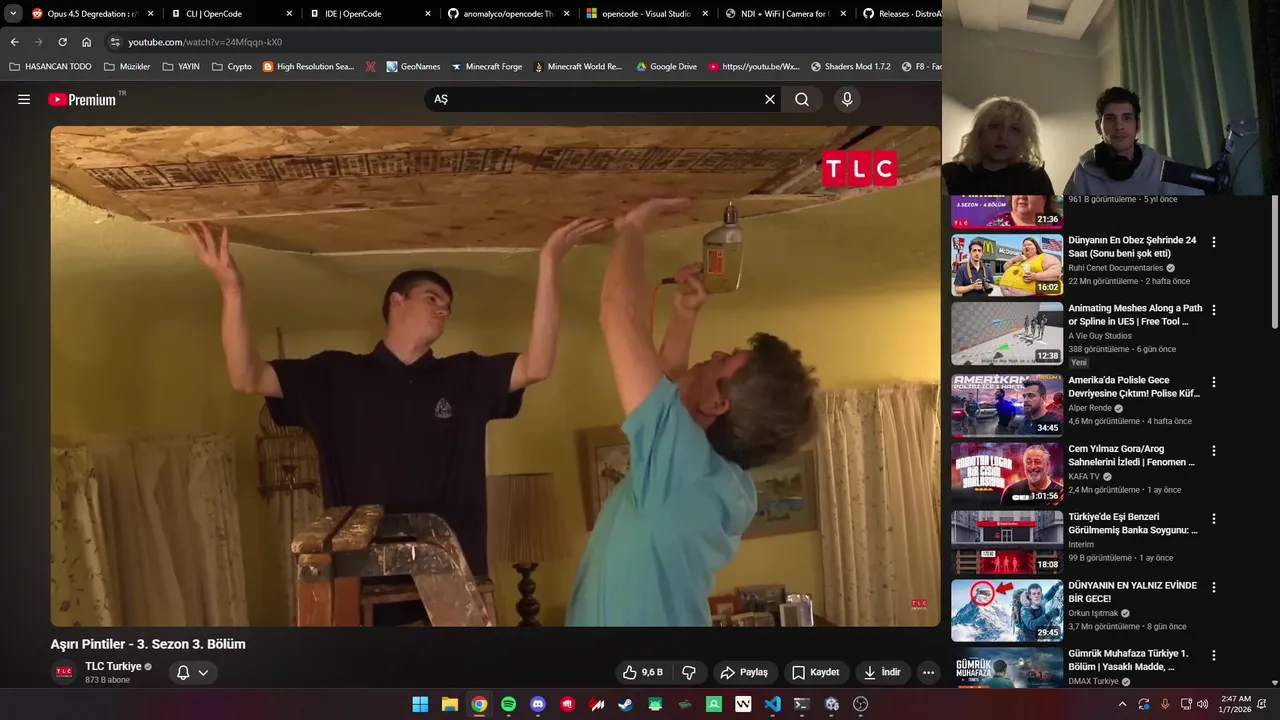This screenshot has width=1280, height=720.
Task: Open options for 'Türkiye'de Eşi Benzeri' video
Action: pos(1214,518)
